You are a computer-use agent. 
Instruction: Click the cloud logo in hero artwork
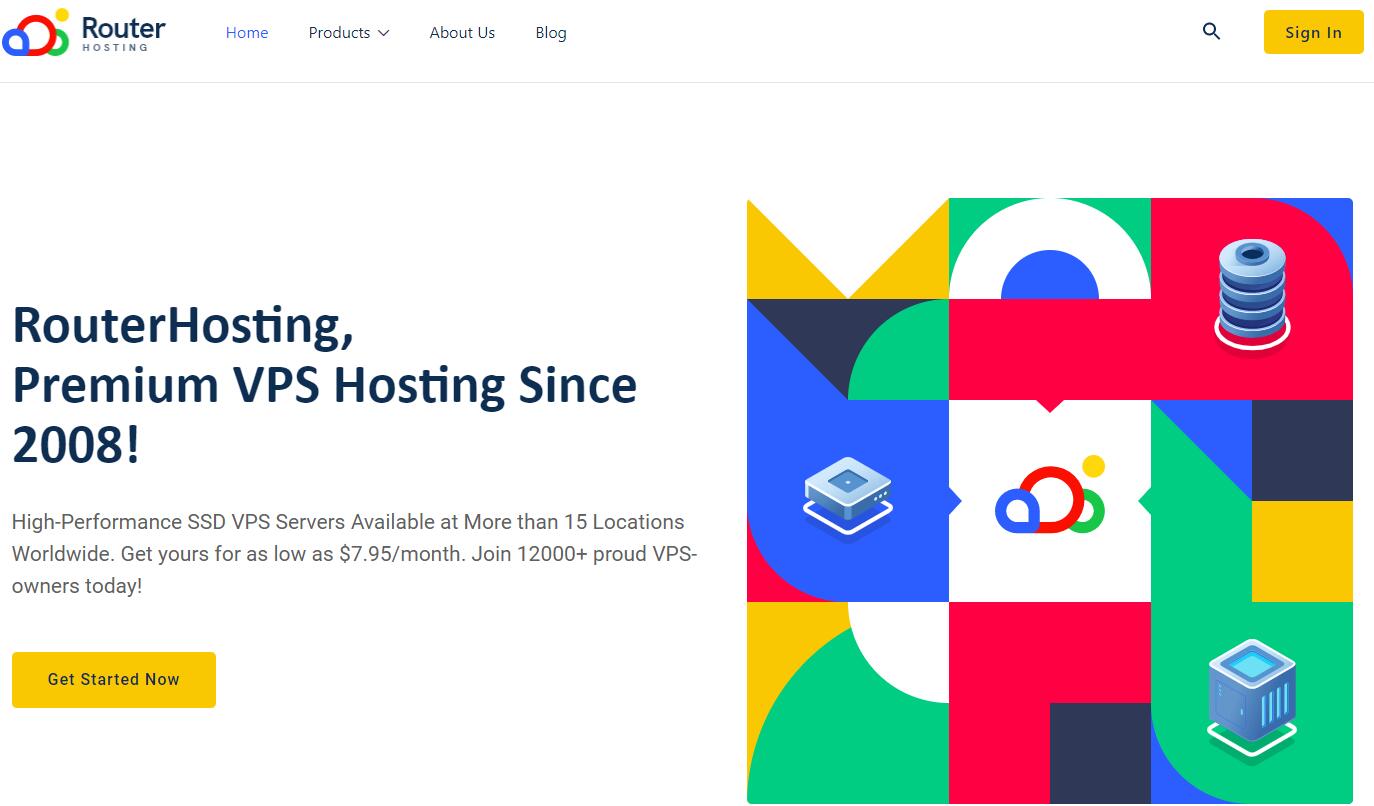(x=1050, y=495)
